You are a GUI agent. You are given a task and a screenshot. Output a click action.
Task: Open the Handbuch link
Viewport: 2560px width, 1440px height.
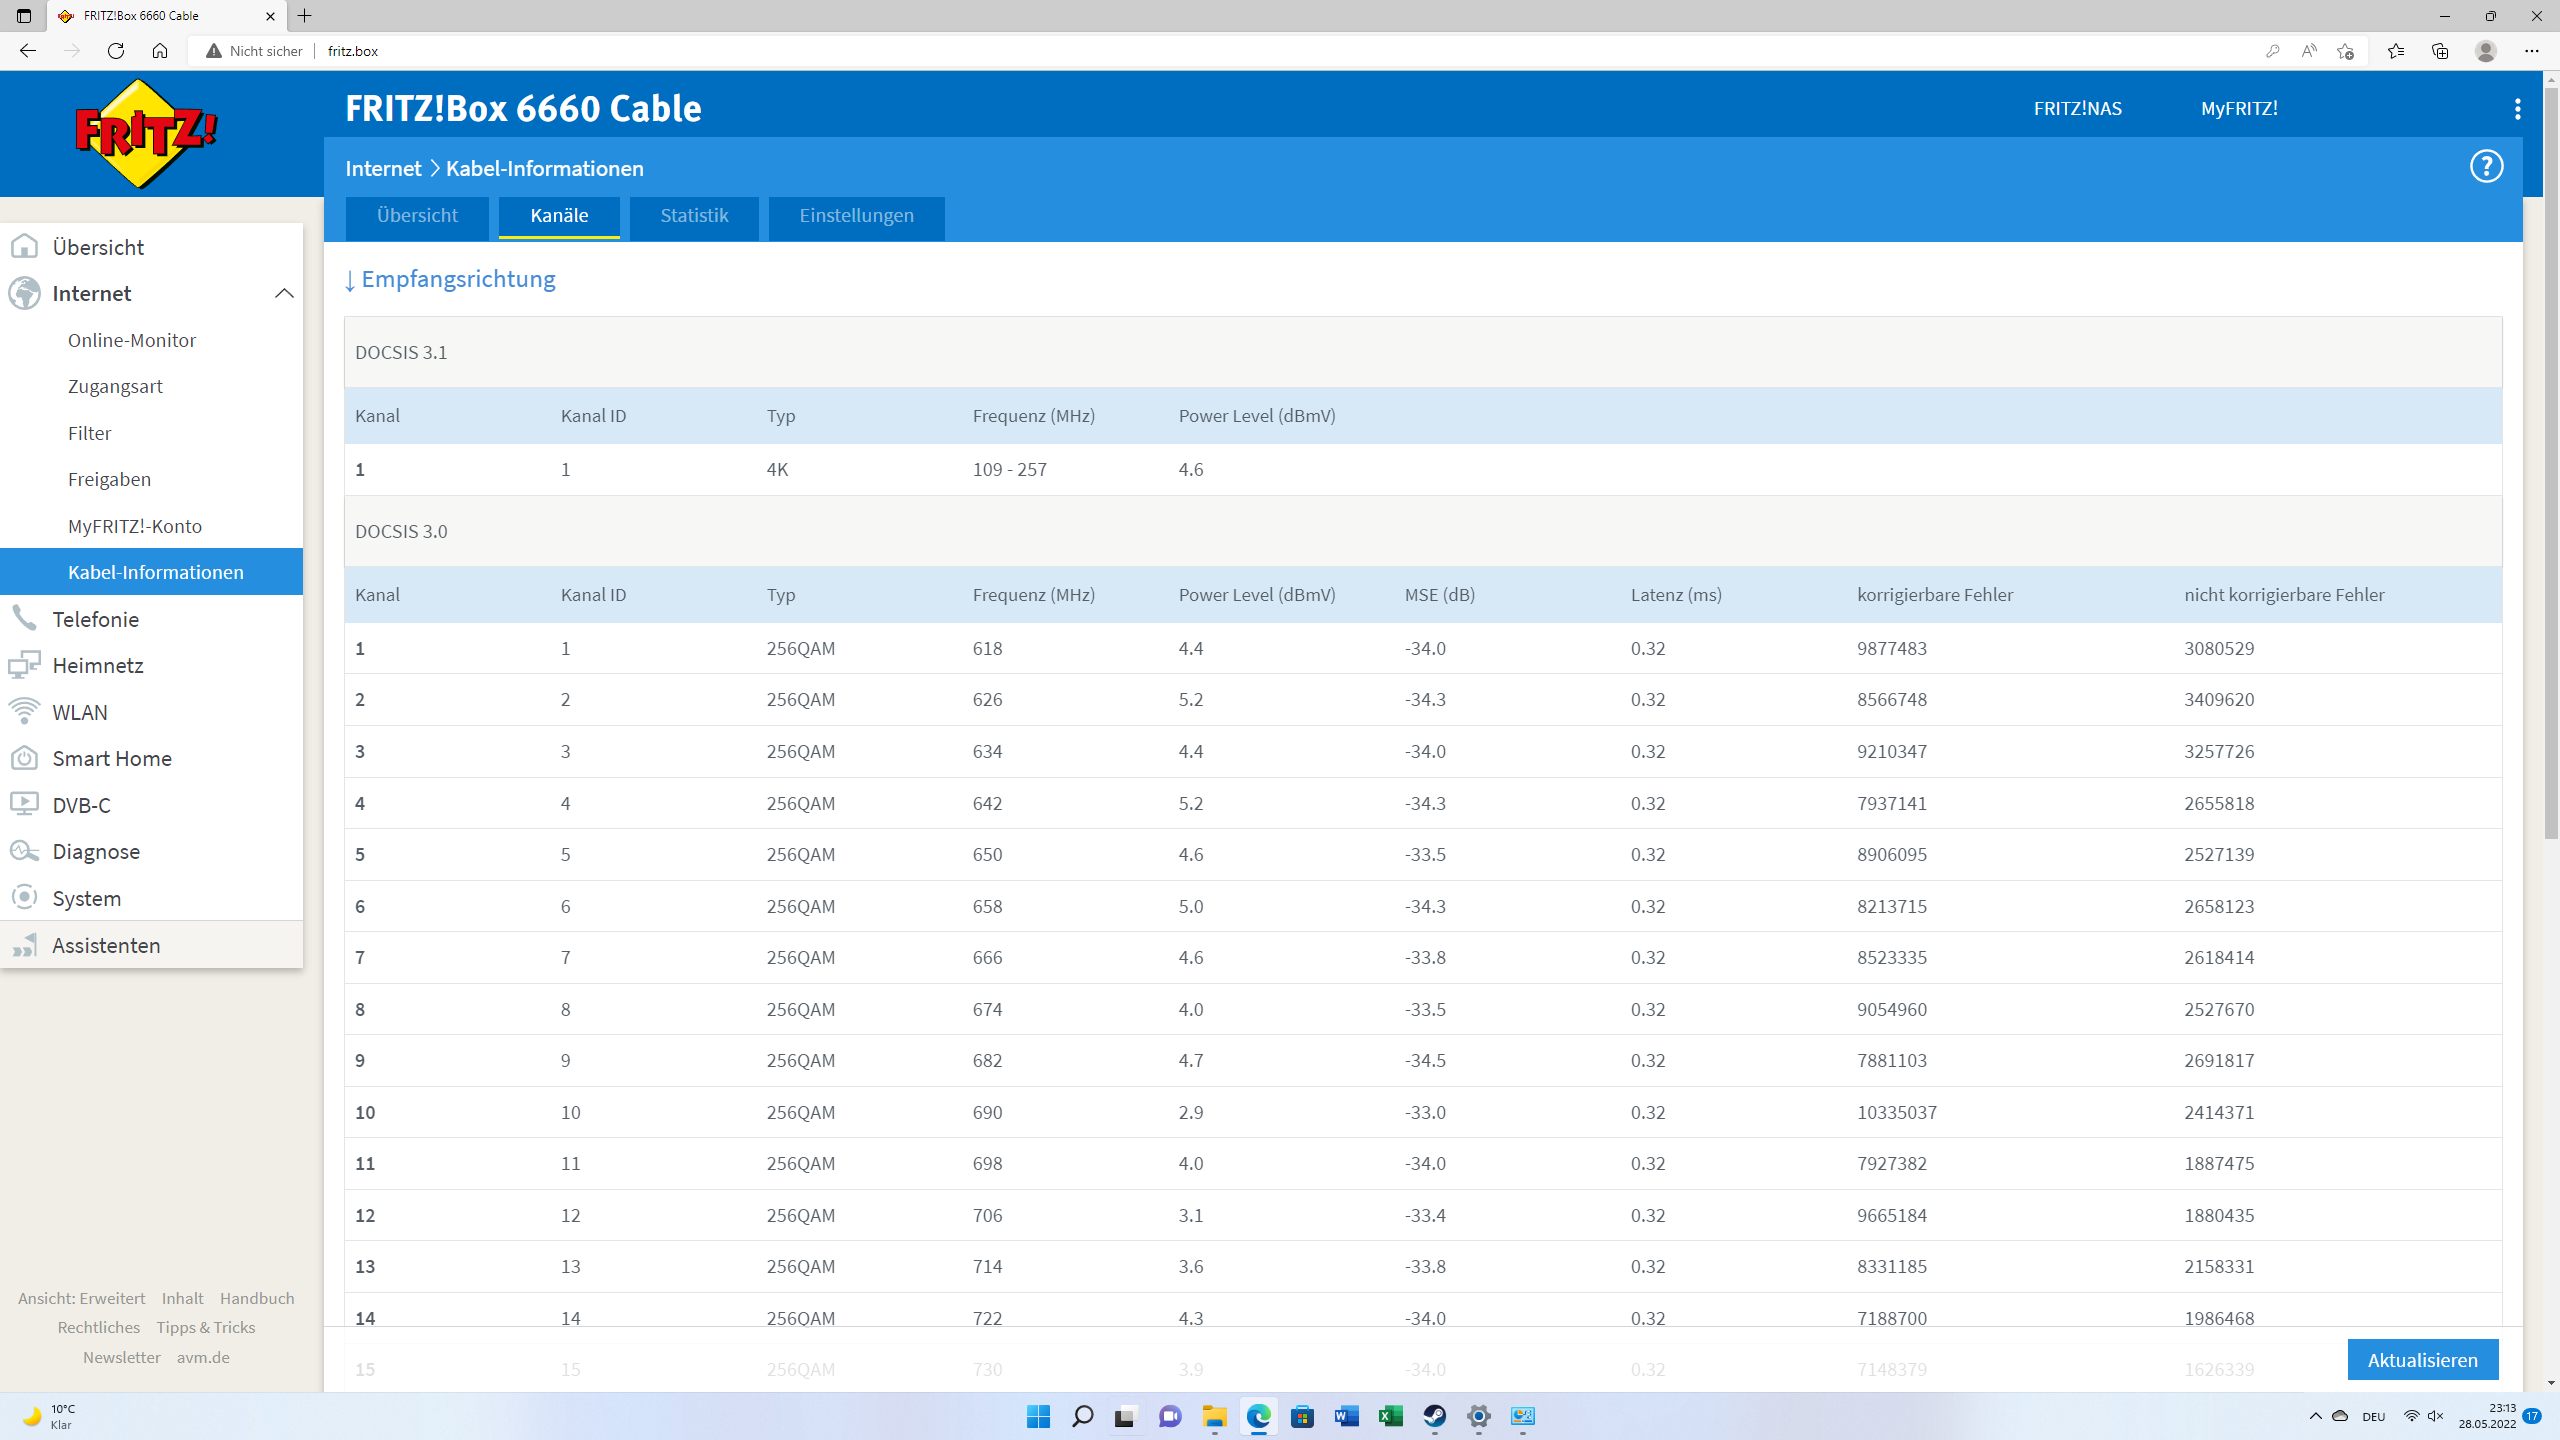point(257,1298)
